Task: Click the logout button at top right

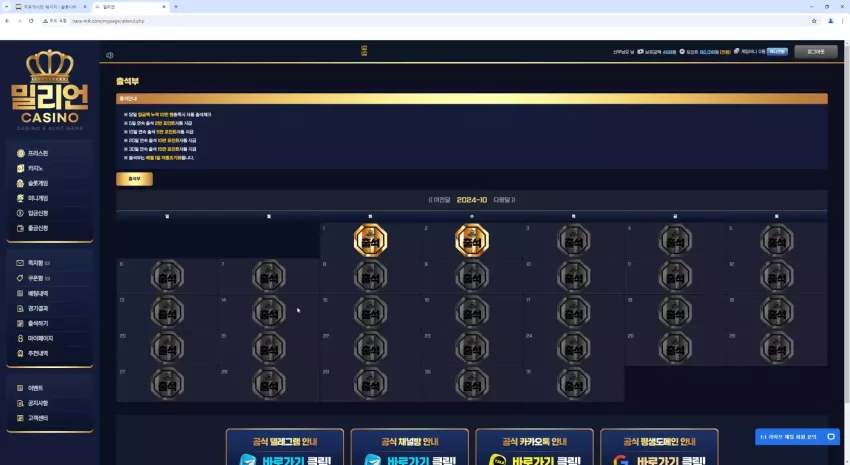Action: pyautogui.click(x=815, y=51)
